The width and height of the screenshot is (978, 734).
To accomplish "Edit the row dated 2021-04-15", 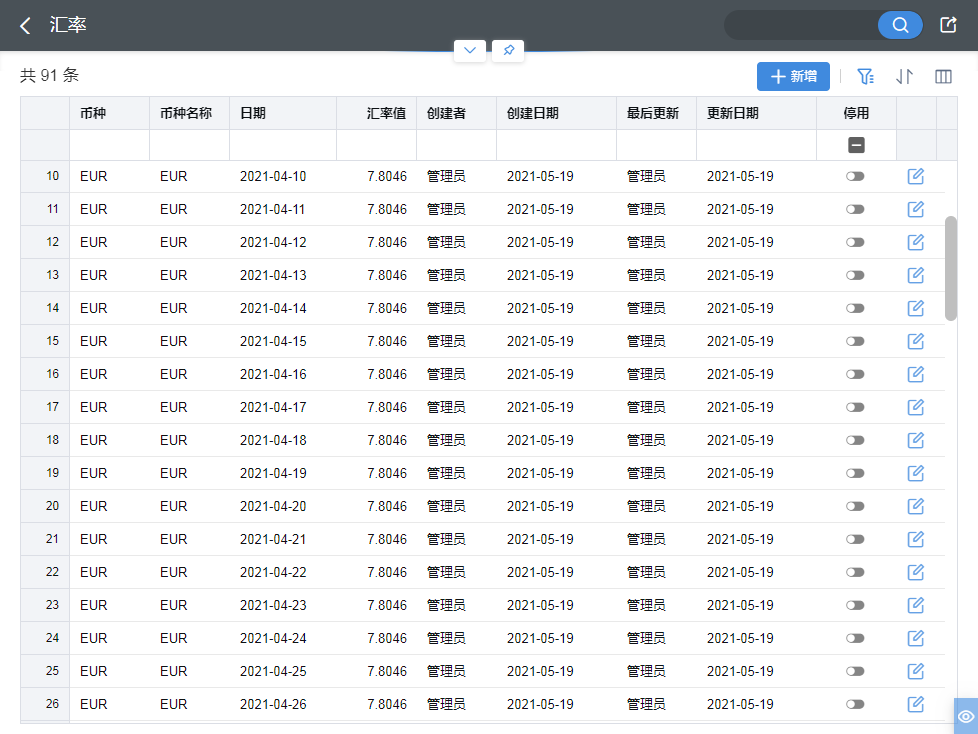I will (916, 341).
